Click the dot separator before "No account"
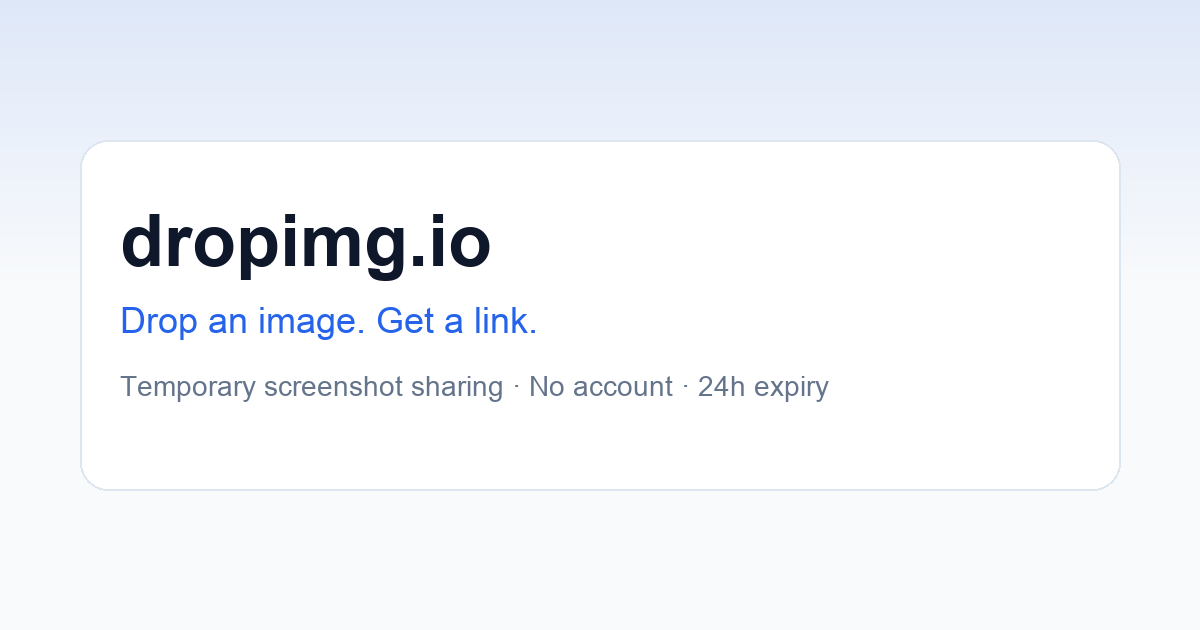Screen dimensions: 1200x630 click(516, 386)
